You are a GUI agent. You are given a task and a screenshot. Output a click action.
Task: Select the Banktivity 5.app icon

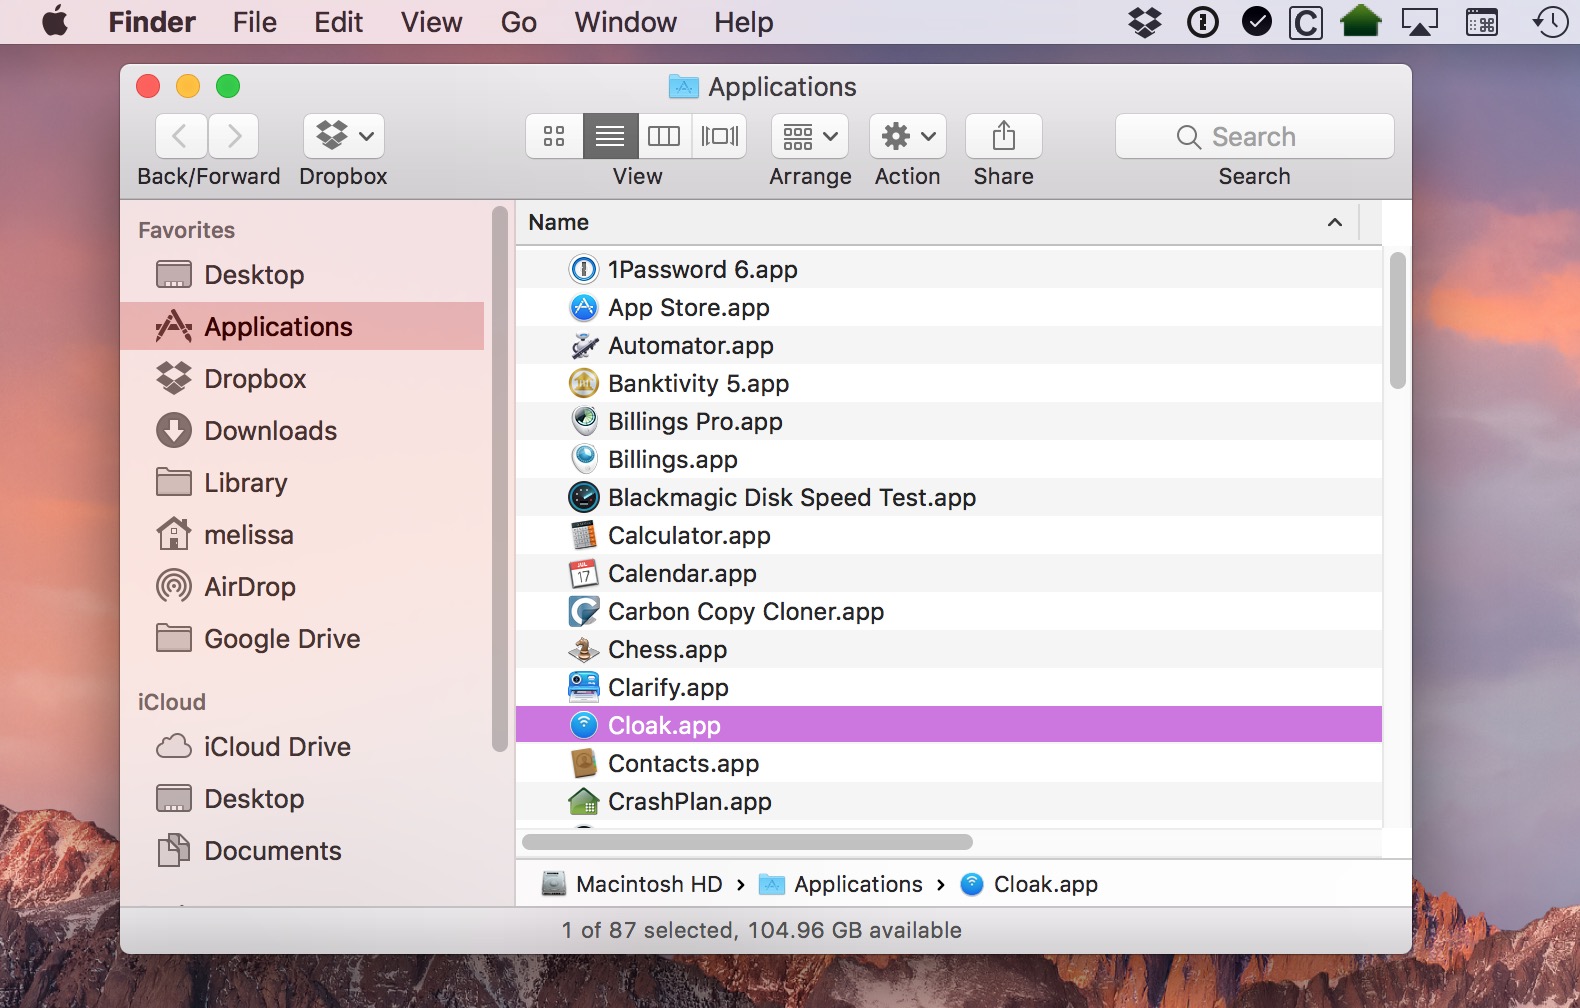[x=583, y=383]
